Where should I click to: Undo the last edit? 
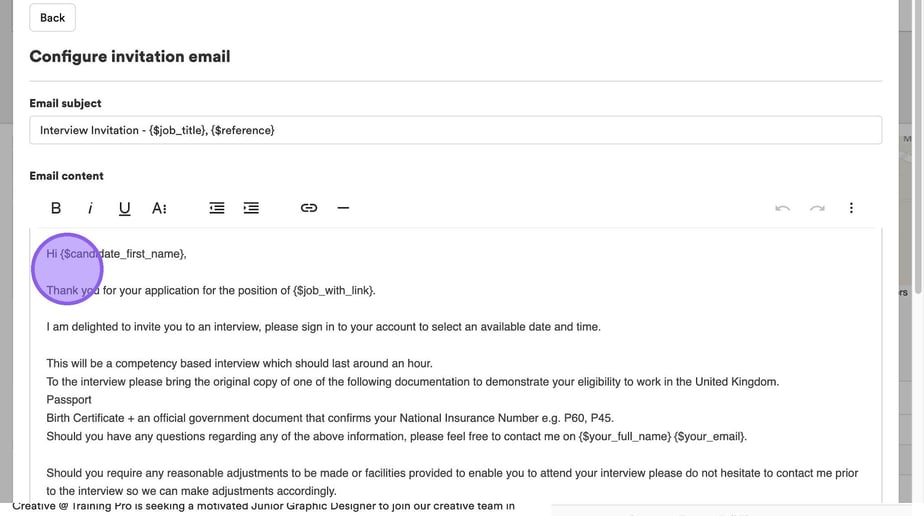click(x=783, y=208)
